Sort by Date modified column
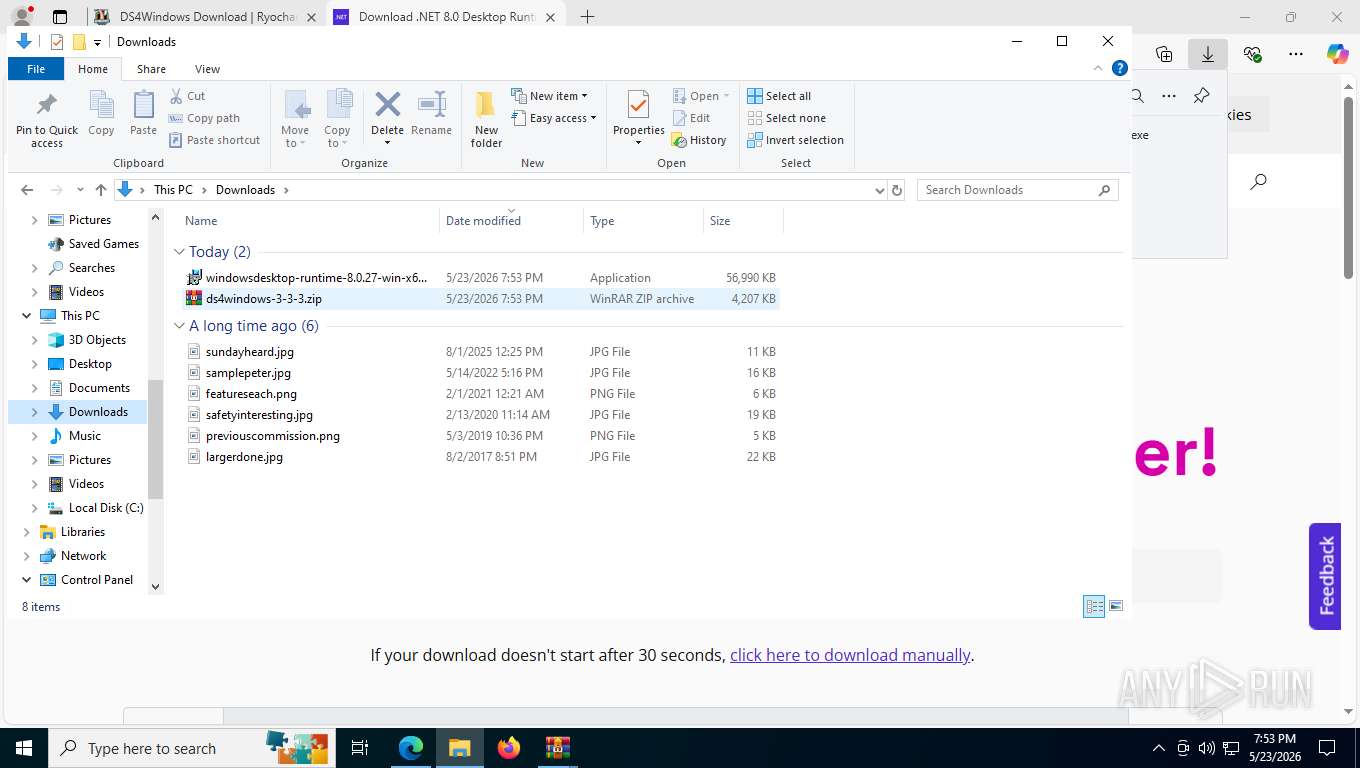 point(511,221)
